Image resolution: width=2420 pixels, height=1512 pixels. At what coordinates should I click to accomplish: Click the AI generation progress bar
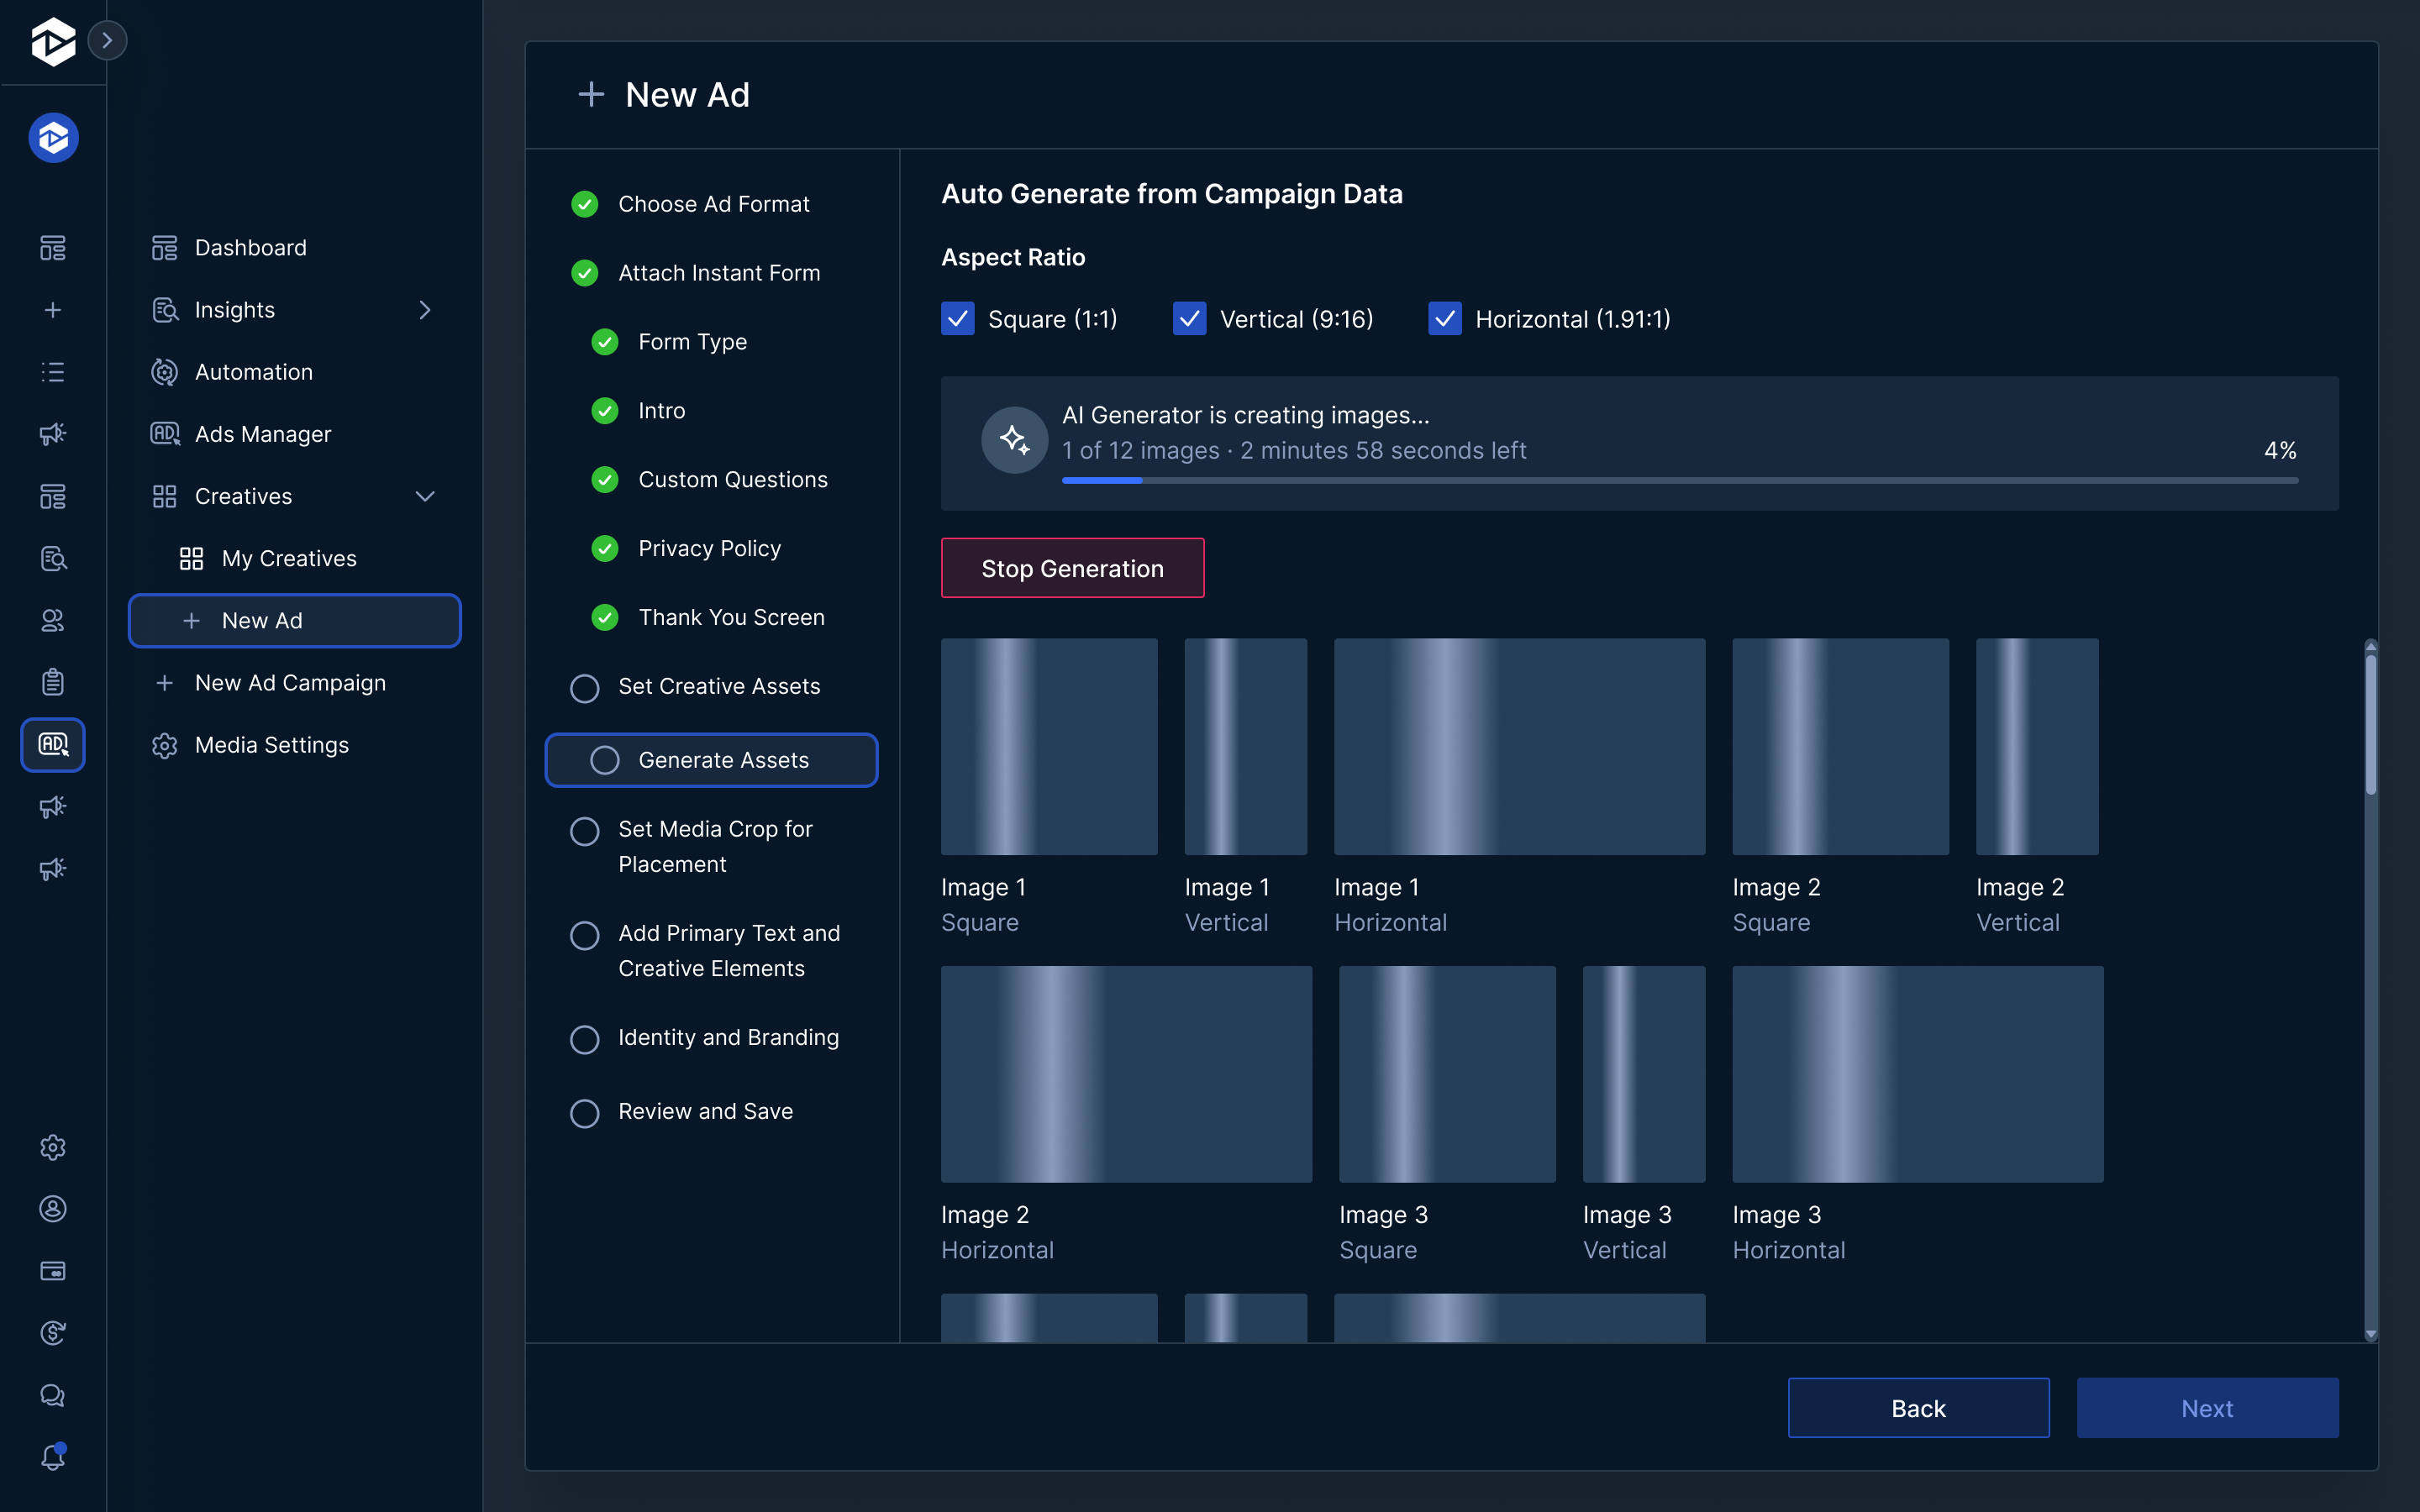point(1678,480)
